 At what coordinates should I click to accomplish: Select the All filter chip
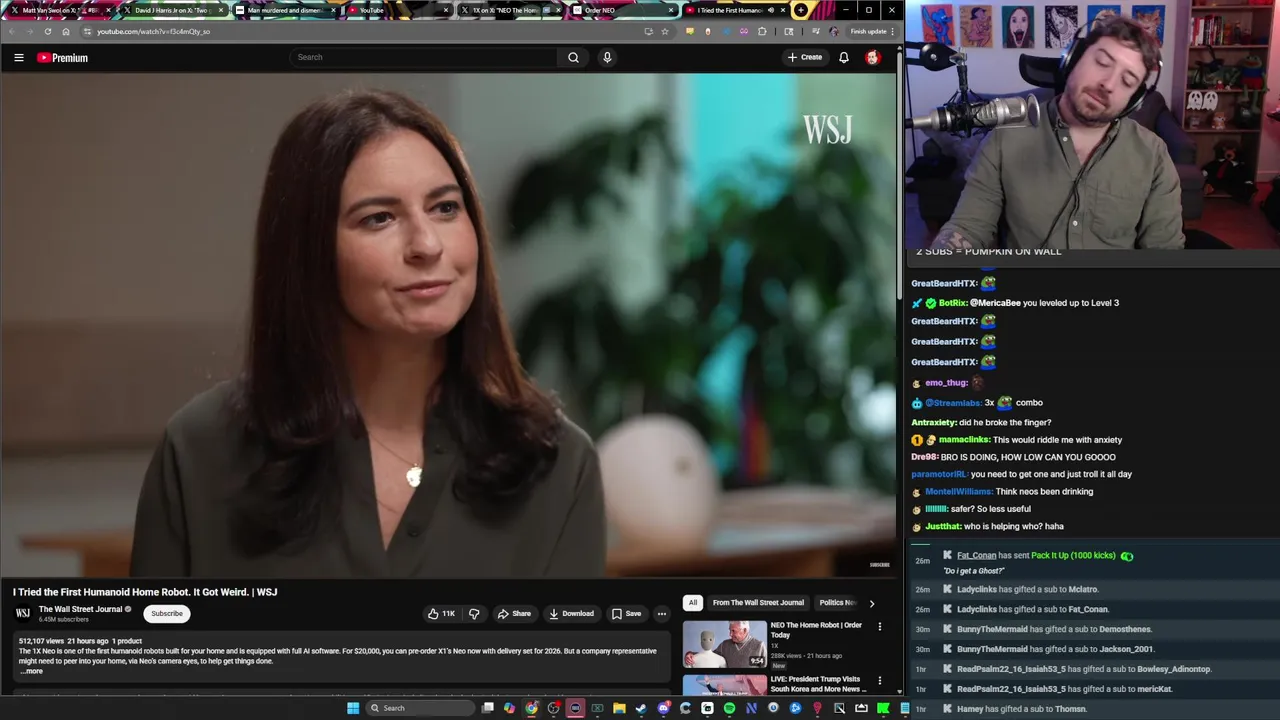[x=692, y=603]
